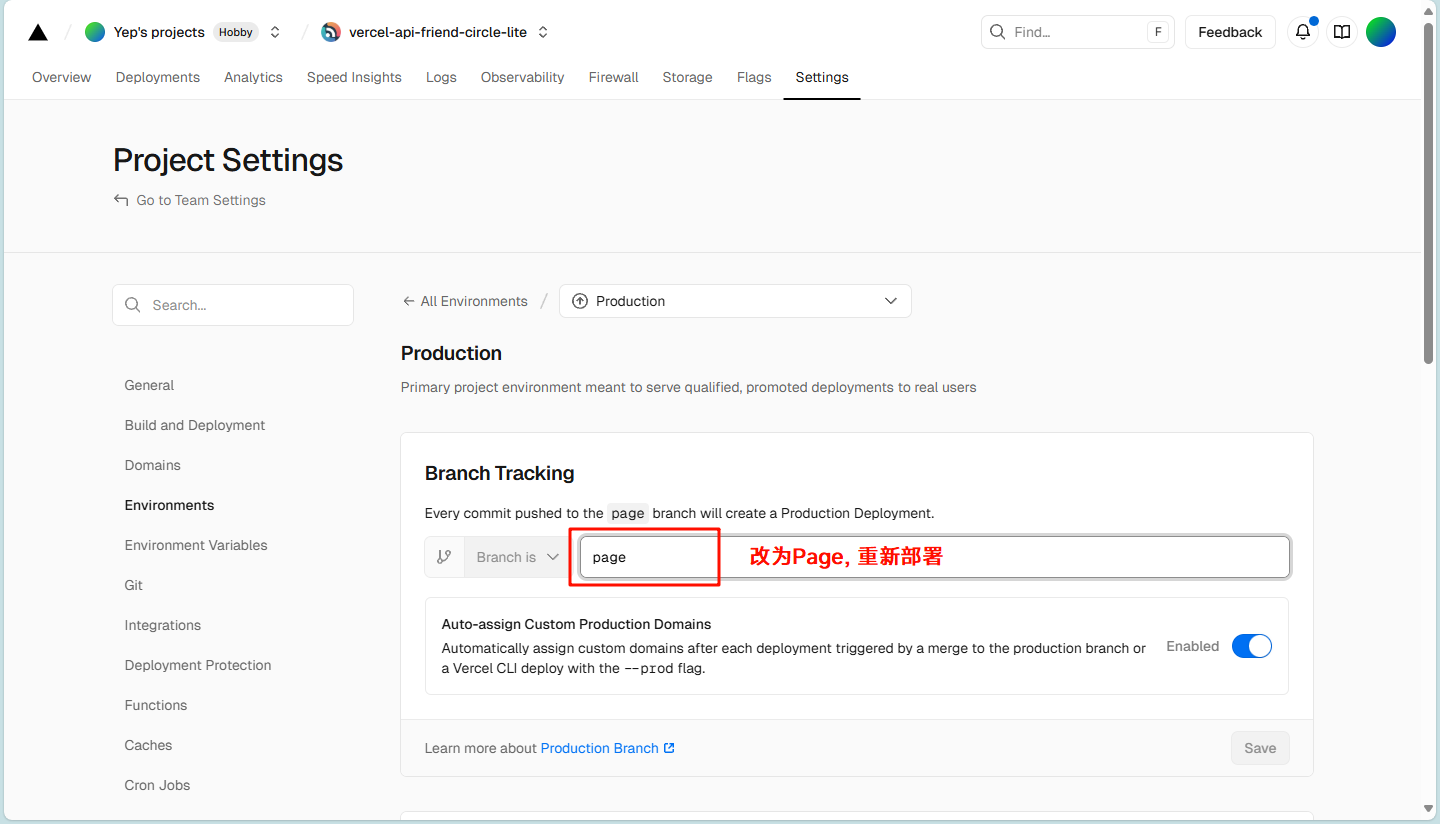
Task: Select Environments in the settings sidebar
Action: (x=169, y=505)
